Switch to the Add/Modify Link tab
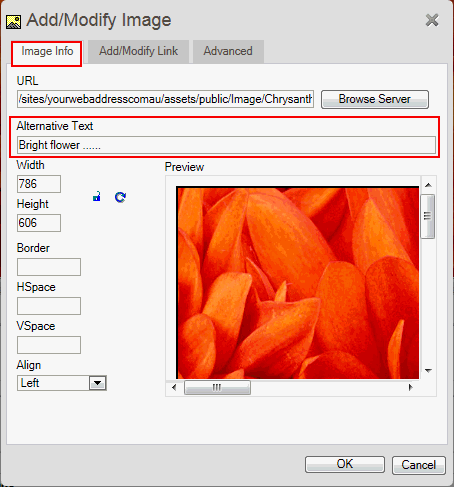 pyautogui.click(x=138, y=51)
